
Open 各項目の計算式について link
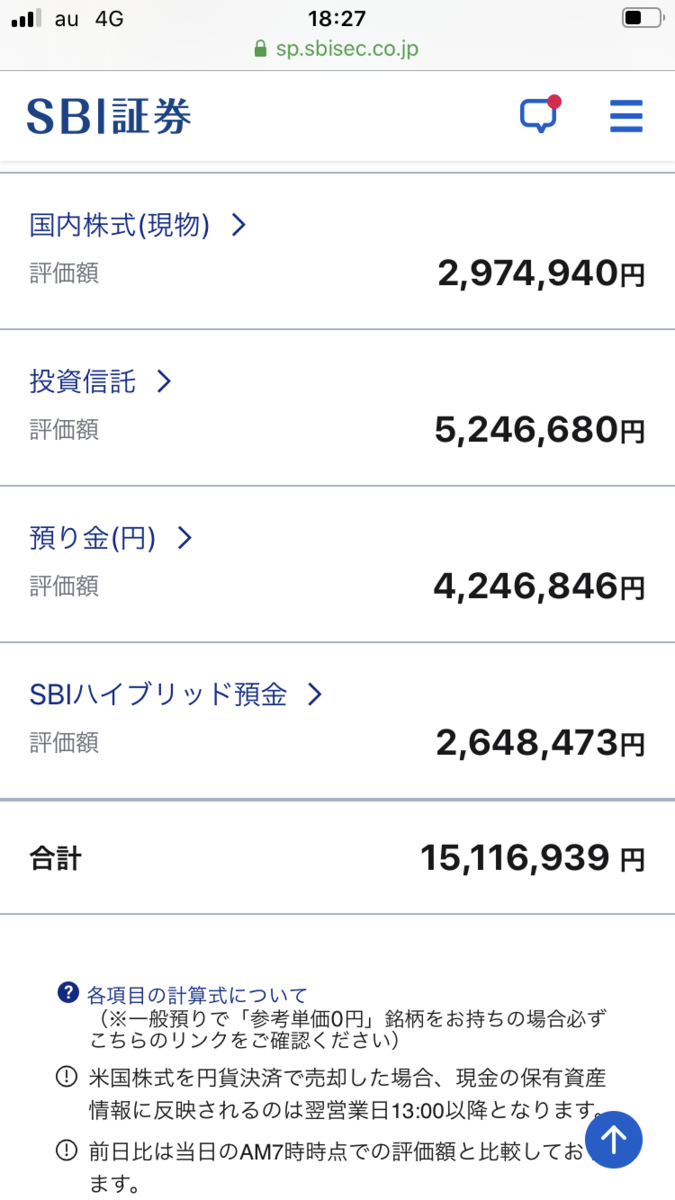(x=197, y=994)
